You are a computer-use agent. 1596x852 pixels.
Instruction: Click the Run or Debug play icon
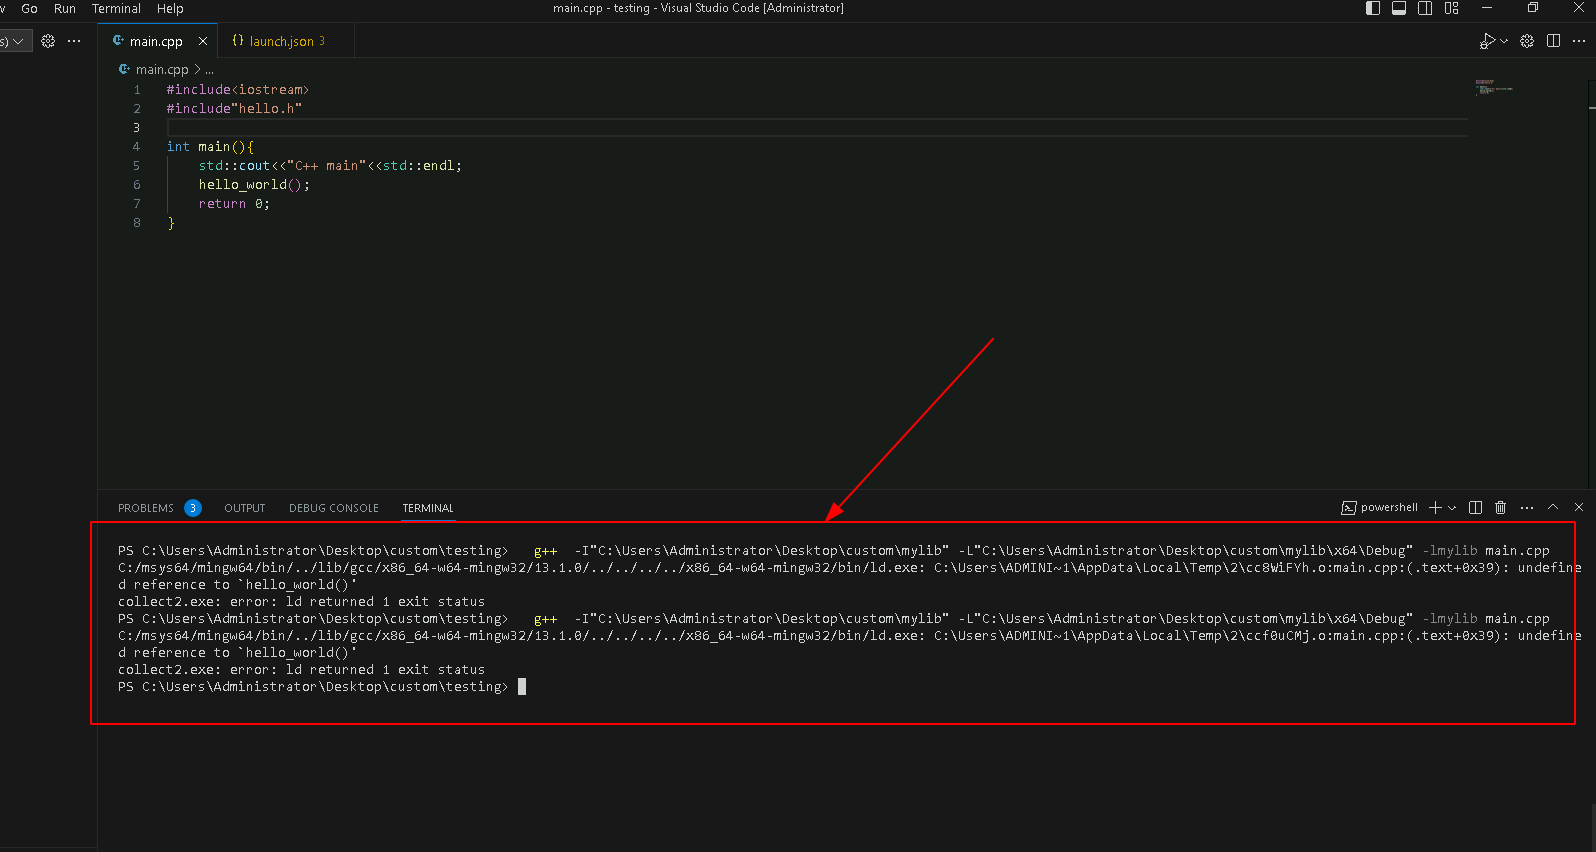(x=1487, y=41)
